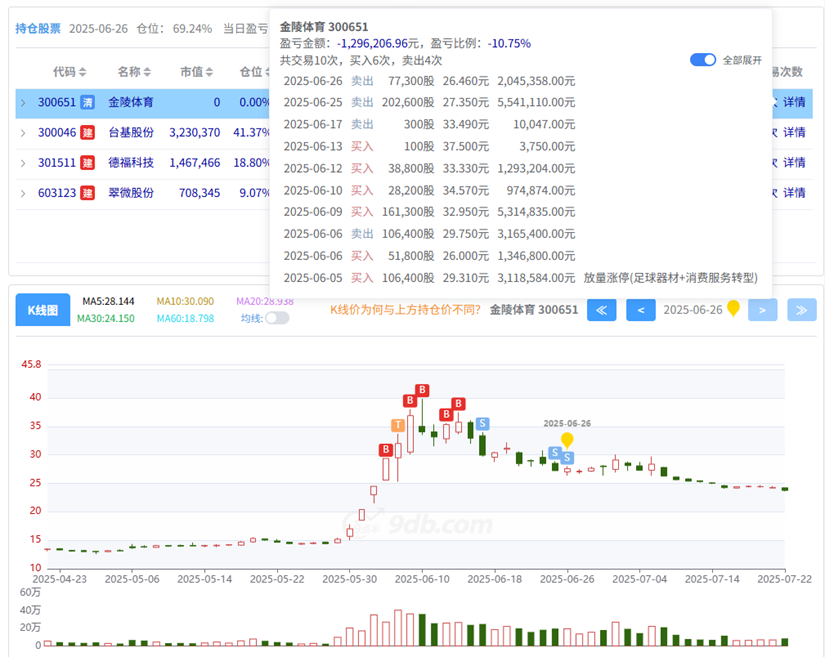The height and width of the screenshot is (657, 825).
Task: Open the 持仓股票 tab
Action: tap(38, 28)
